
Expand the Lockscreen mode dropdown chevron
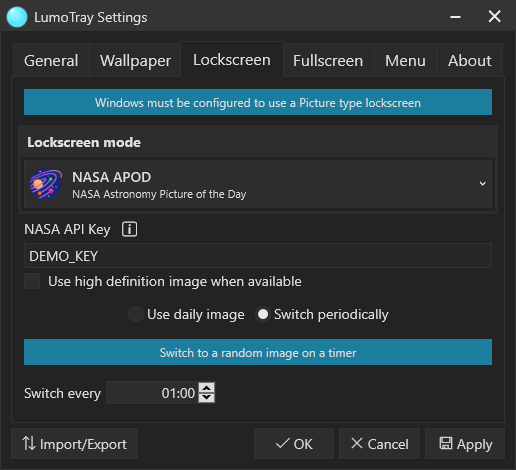pos(482,184)
